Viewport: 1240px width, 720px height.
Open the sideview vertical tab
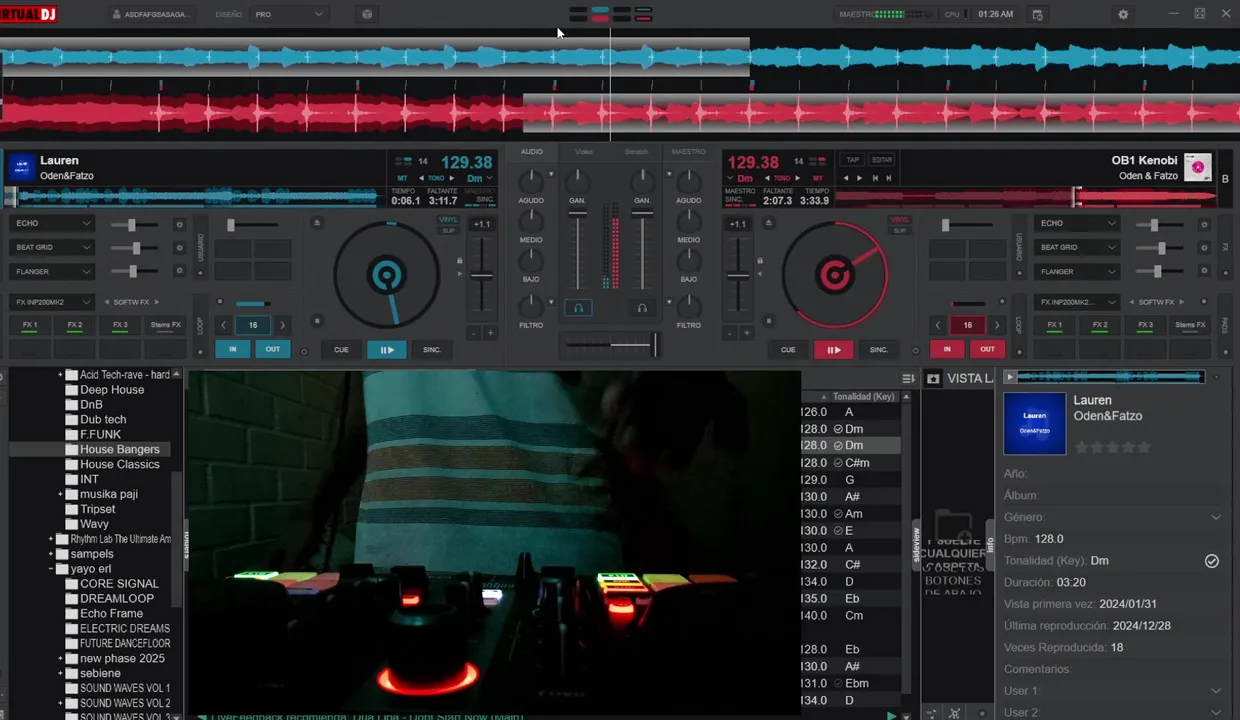tap(915, 547)
